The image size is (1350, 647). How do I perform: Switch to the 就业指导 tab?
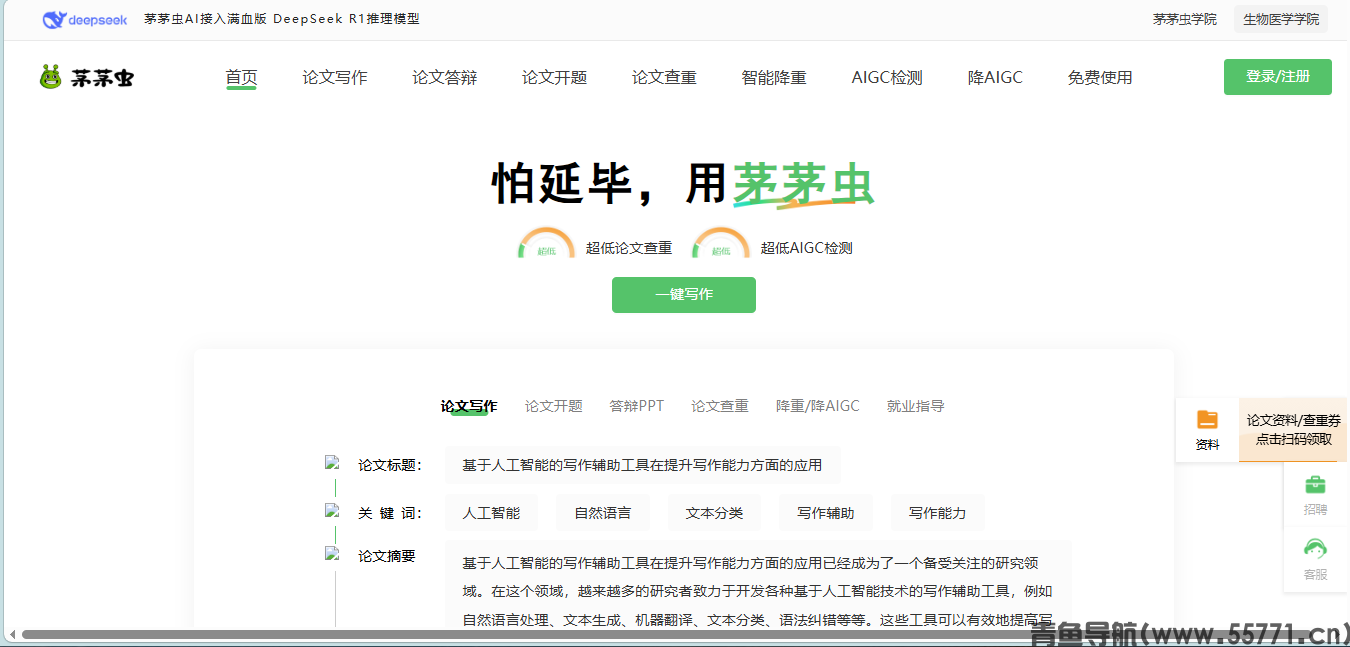(916, 406)
